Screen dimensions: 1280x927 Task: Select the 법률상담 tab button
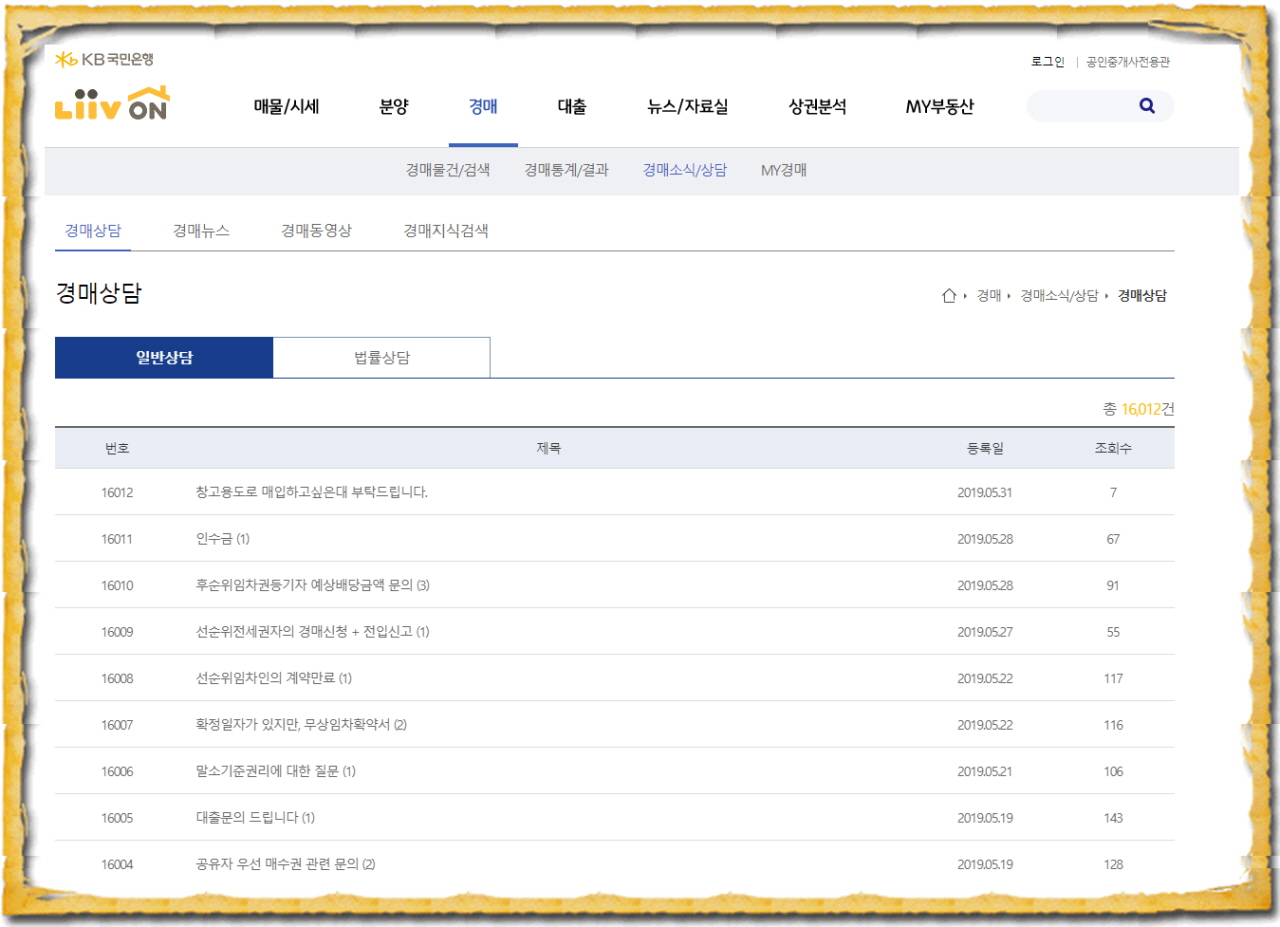tap(382, 358)
